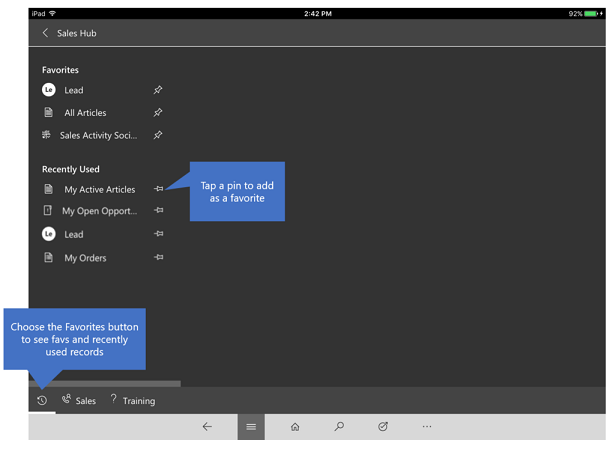615x450 pixels.
Task: Select the Favorites and recent clock icon
Action: point(42,401)
